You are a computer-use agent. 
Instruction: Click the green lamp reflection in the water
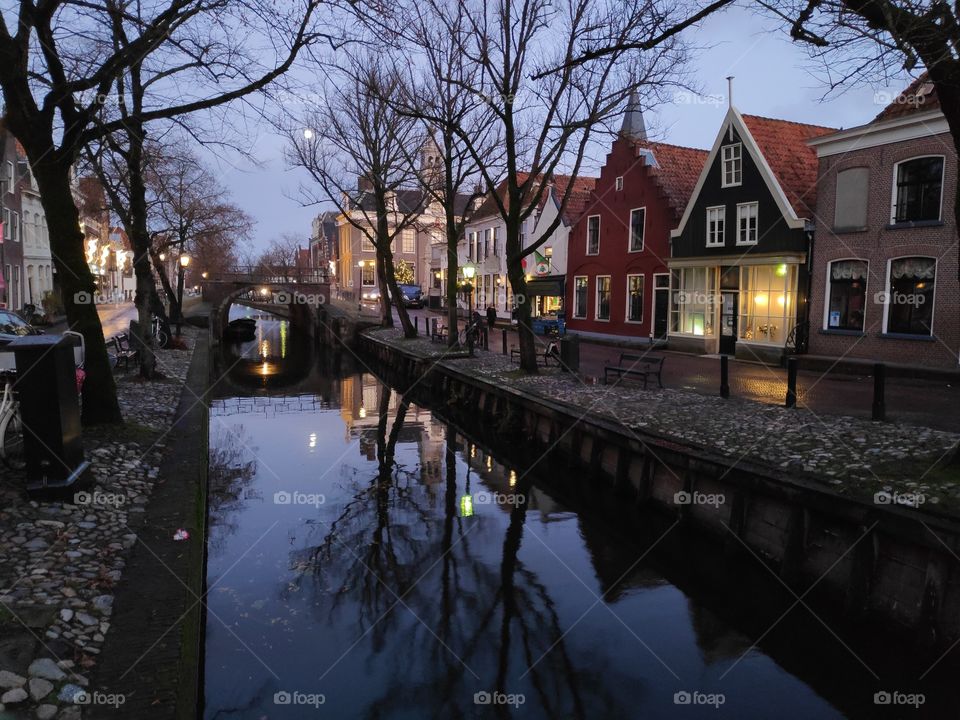click(x=466, y=504)
